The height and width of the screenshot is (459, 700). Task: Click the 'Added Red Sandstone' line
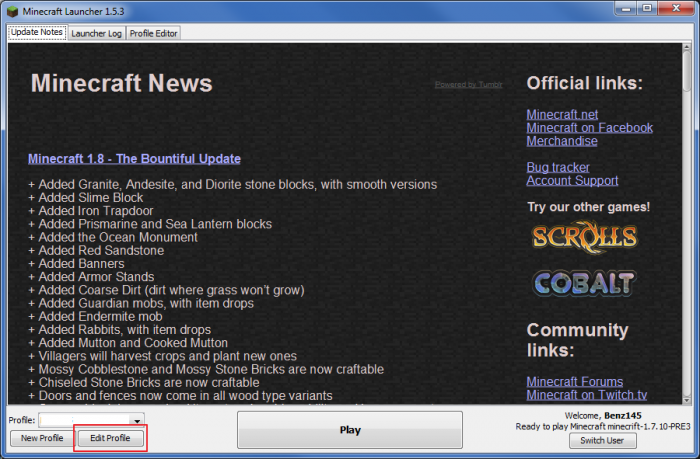96,250
